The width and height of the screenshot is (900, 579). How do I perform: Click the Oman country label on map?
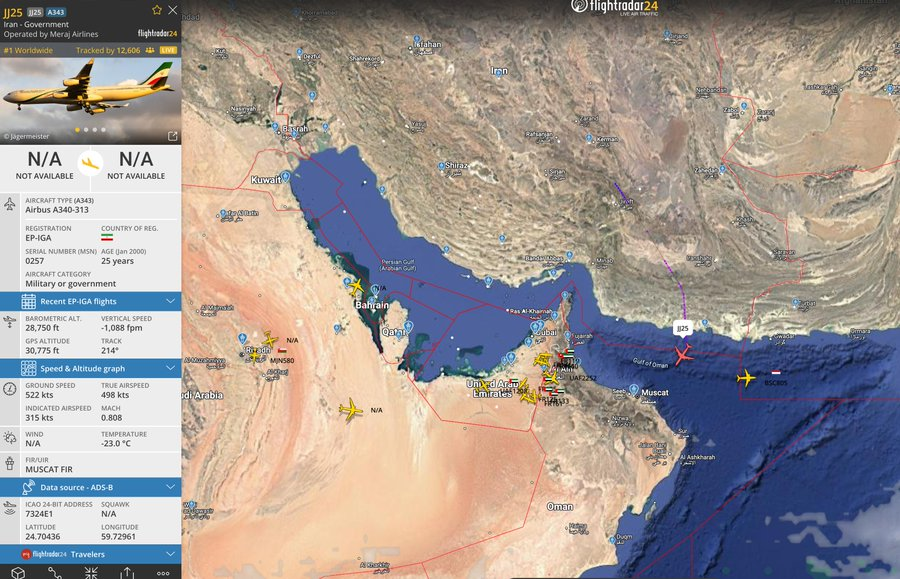point(560,507)
